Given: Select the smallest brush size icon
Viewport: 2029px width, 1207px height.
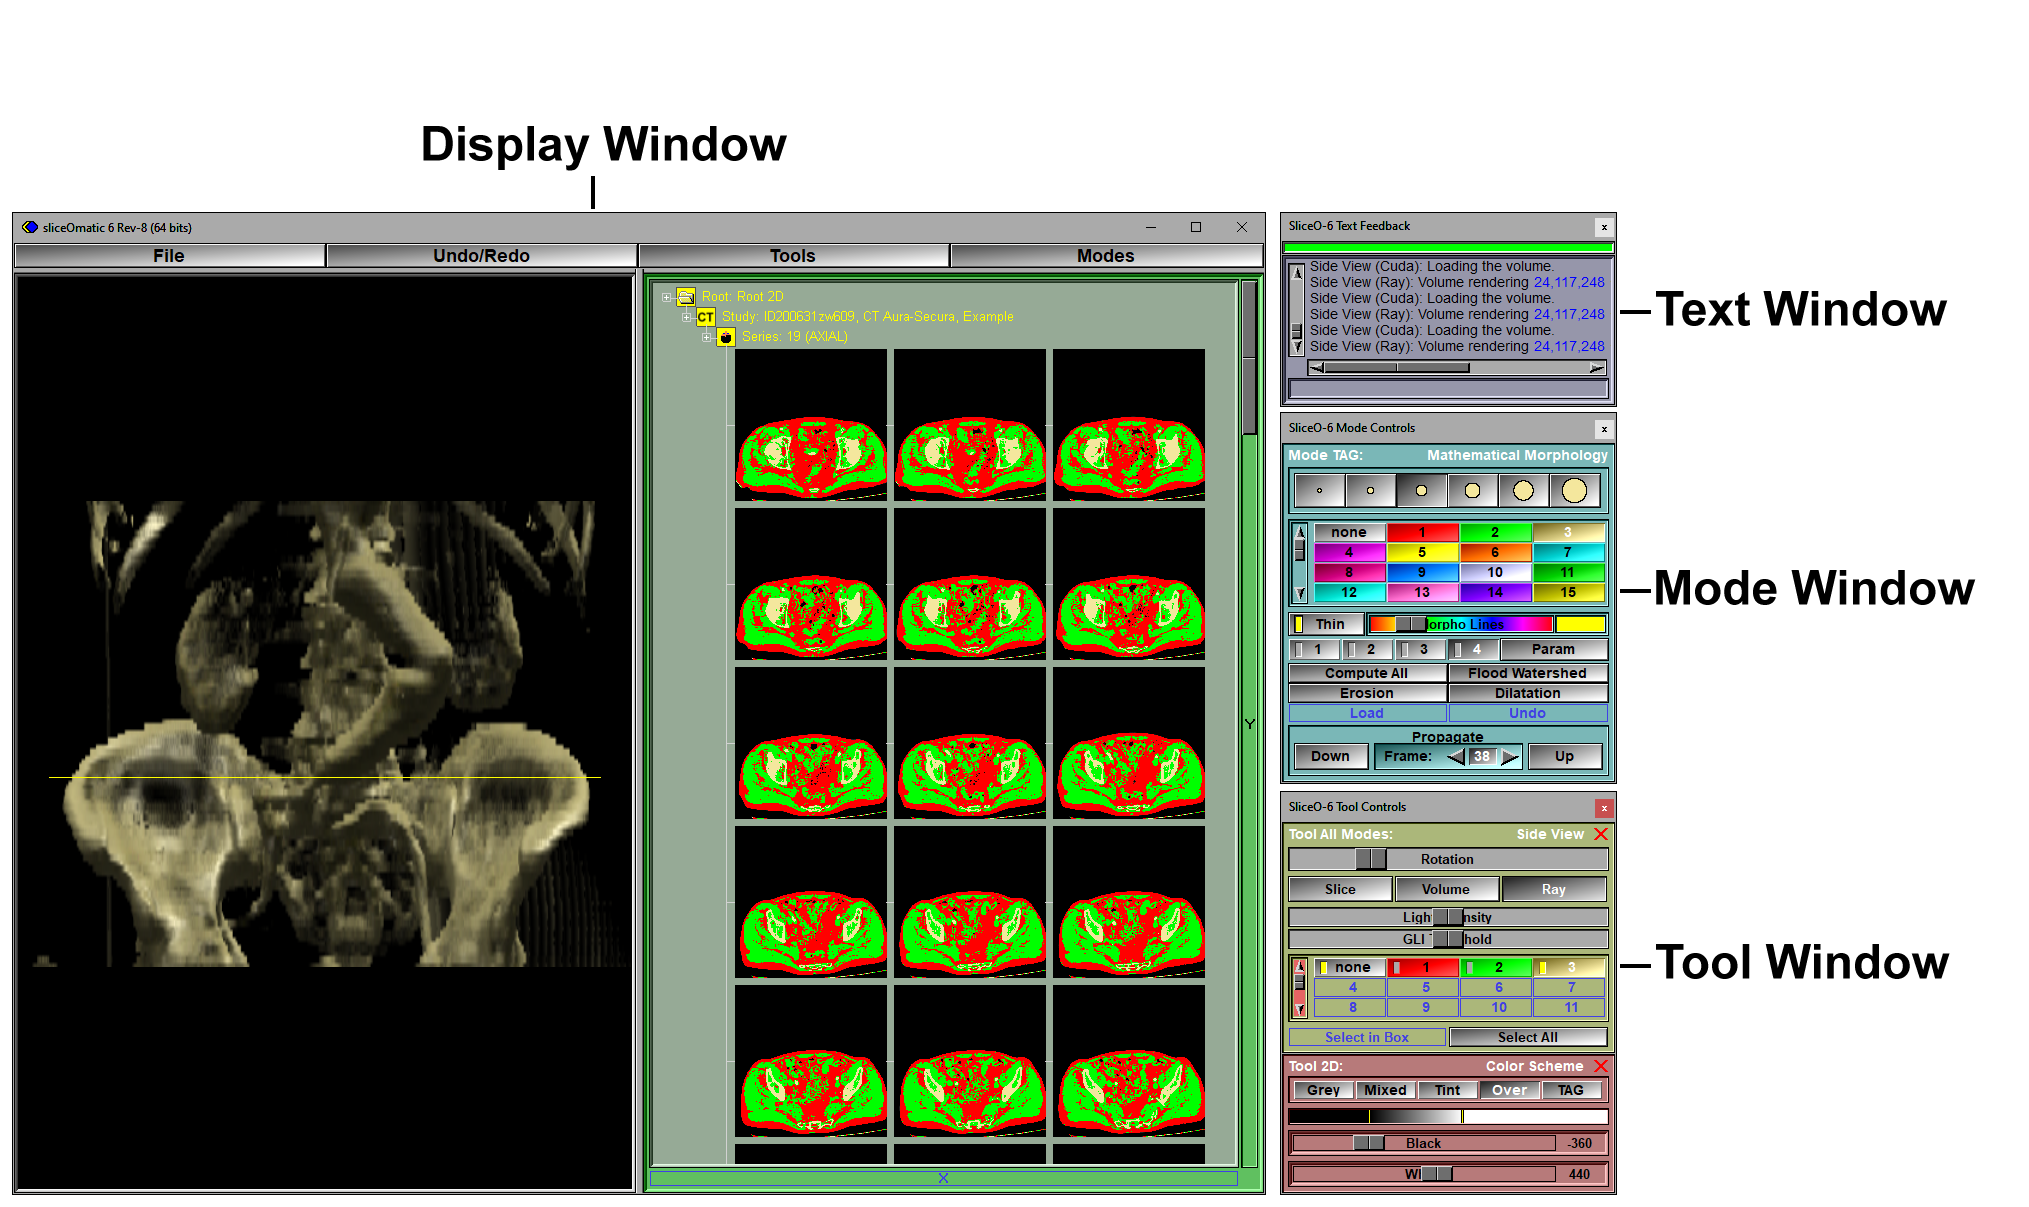Looking at the screenshot, I should point(1319,491).
